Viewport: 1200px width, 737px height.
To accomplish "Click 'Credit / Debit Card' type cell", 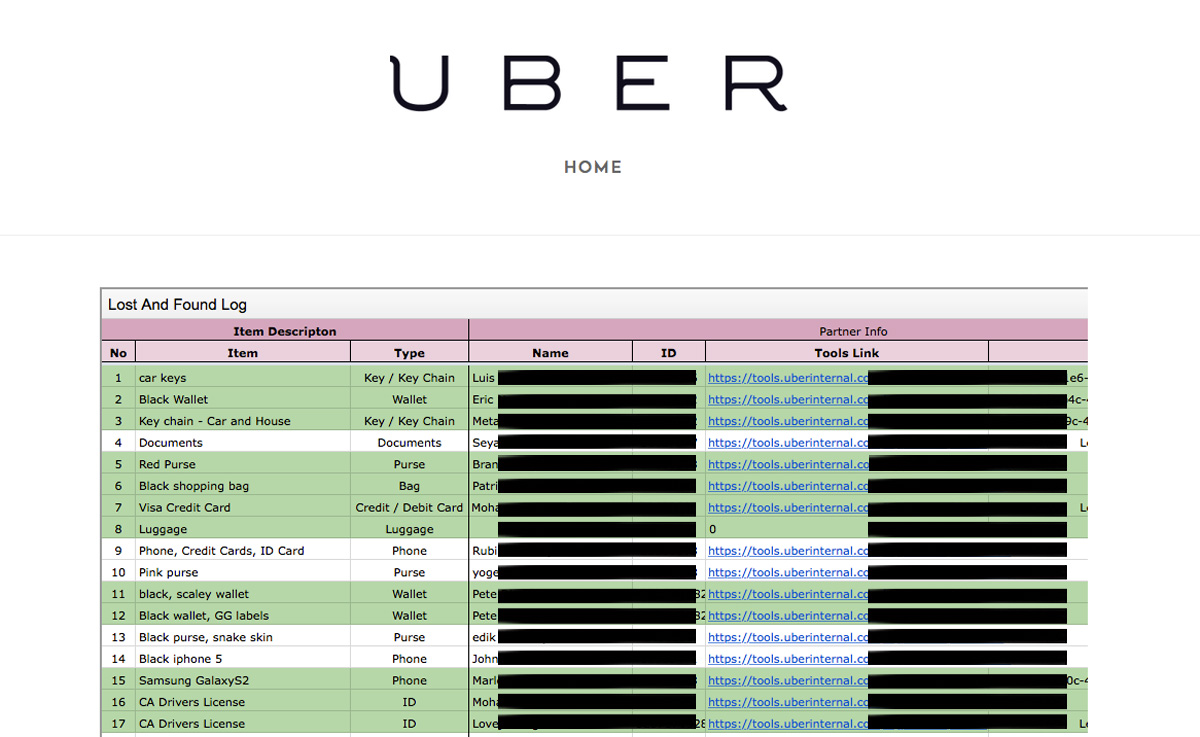I will pyautogui.click(x=409, y=508).
